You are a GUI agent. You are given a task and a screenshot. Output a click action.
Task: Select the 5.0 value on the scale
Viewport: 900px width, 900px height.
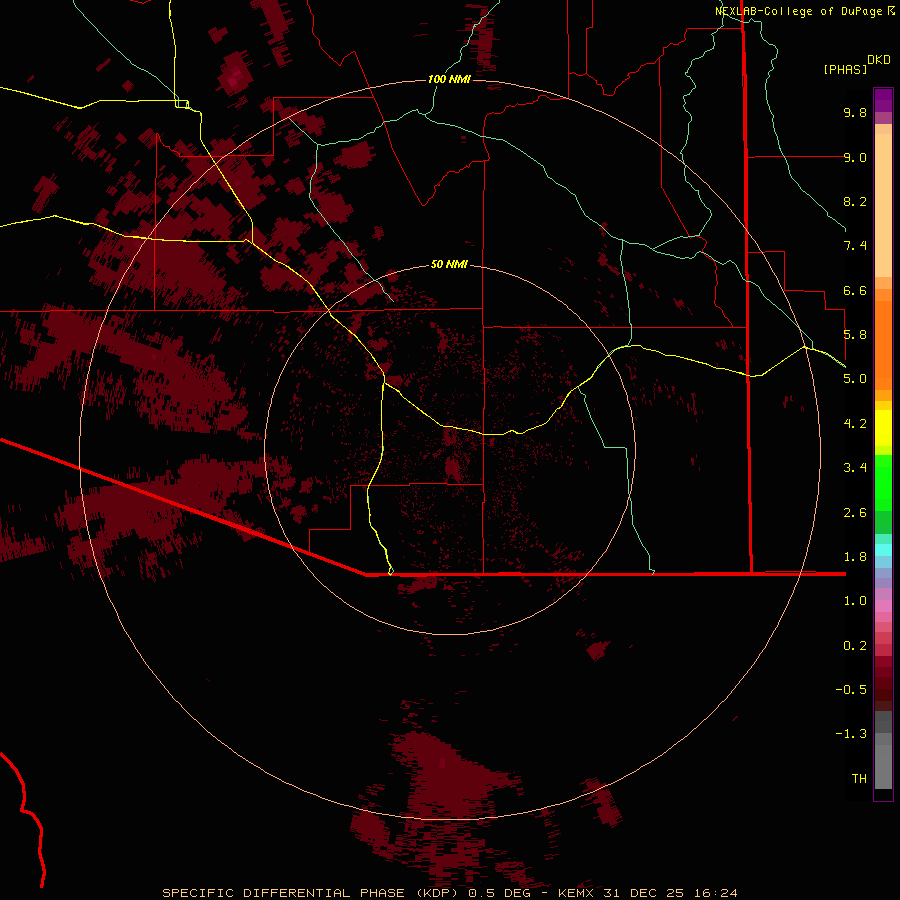point(855,379)
